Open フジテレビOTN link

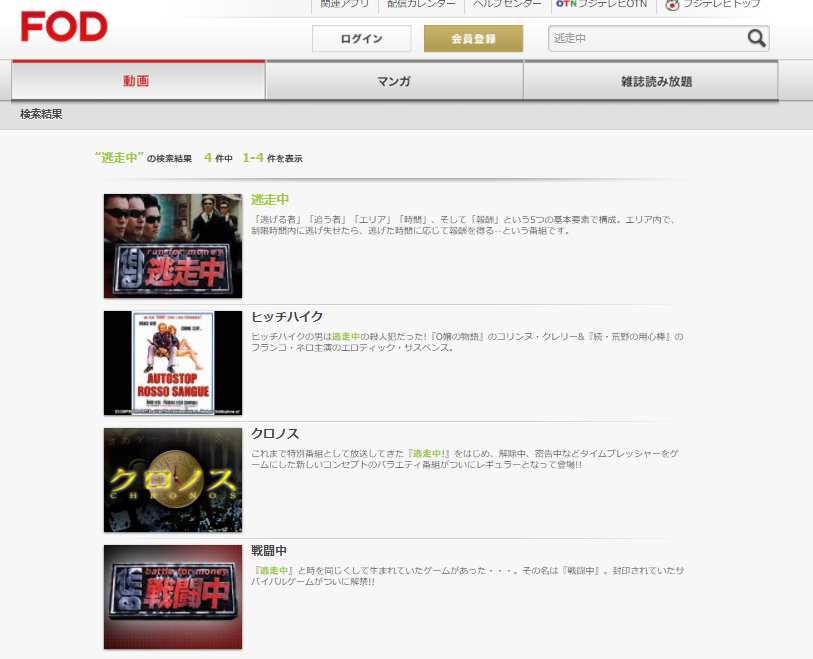(601, 4)
